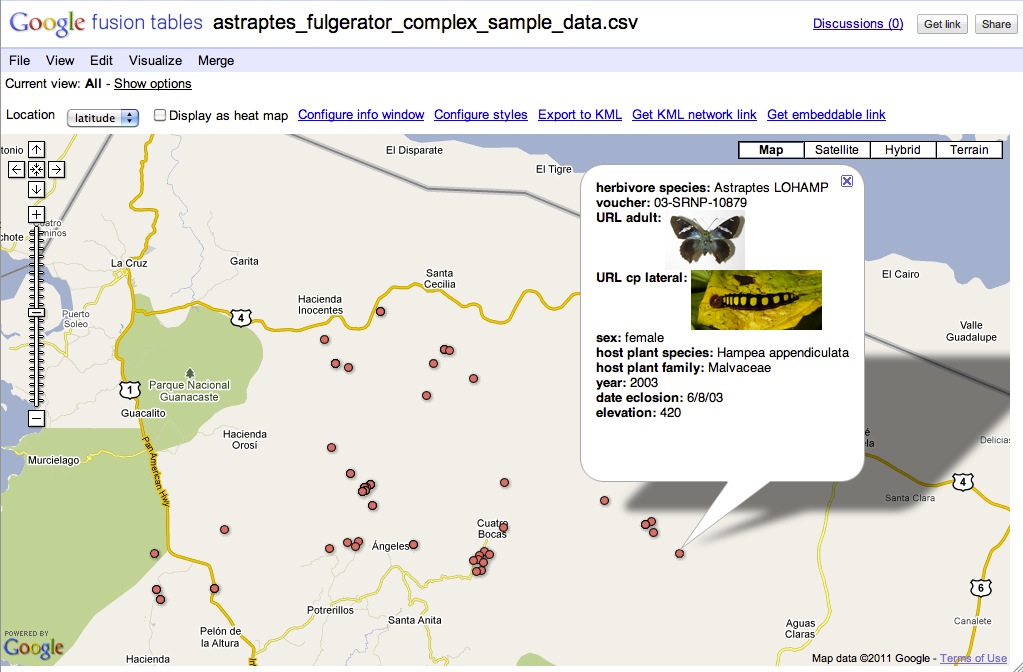Switch to Satellite view type
Viewport: 1023px width, 672px height.
pos(837,149)
